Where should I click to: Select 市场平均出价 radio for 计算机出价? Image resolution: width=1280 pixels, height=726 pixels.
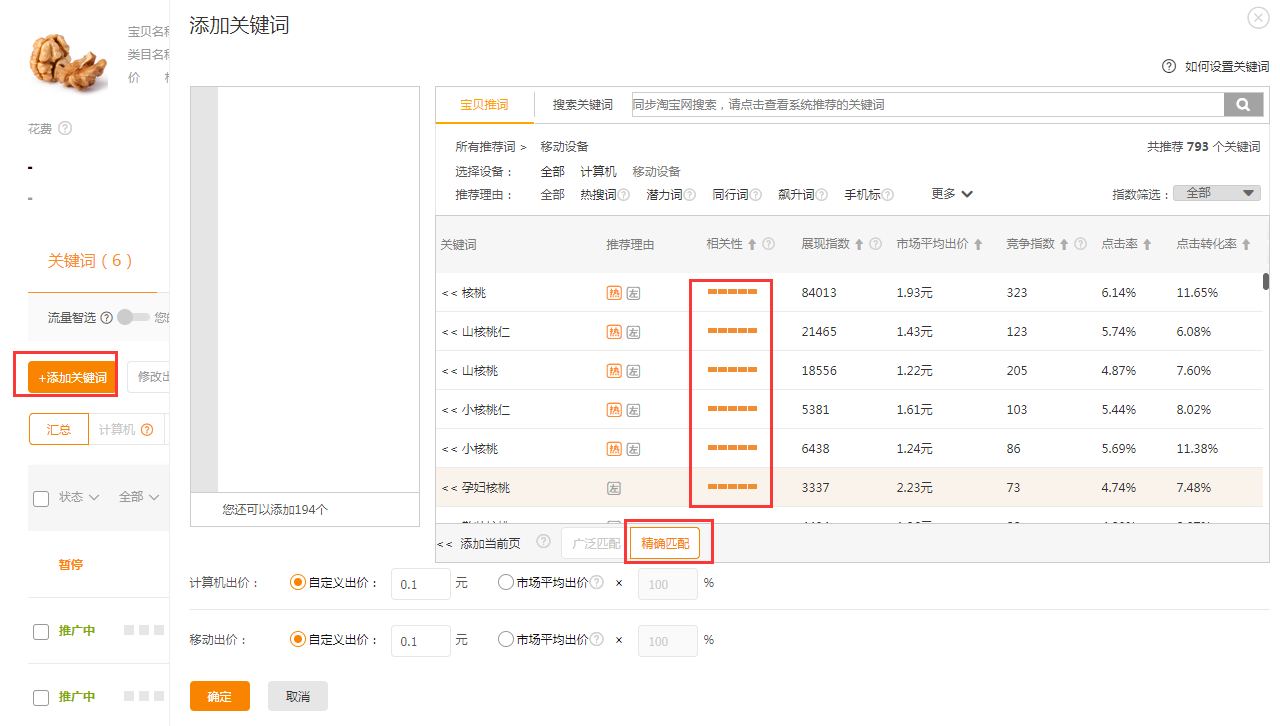(506, 583)
